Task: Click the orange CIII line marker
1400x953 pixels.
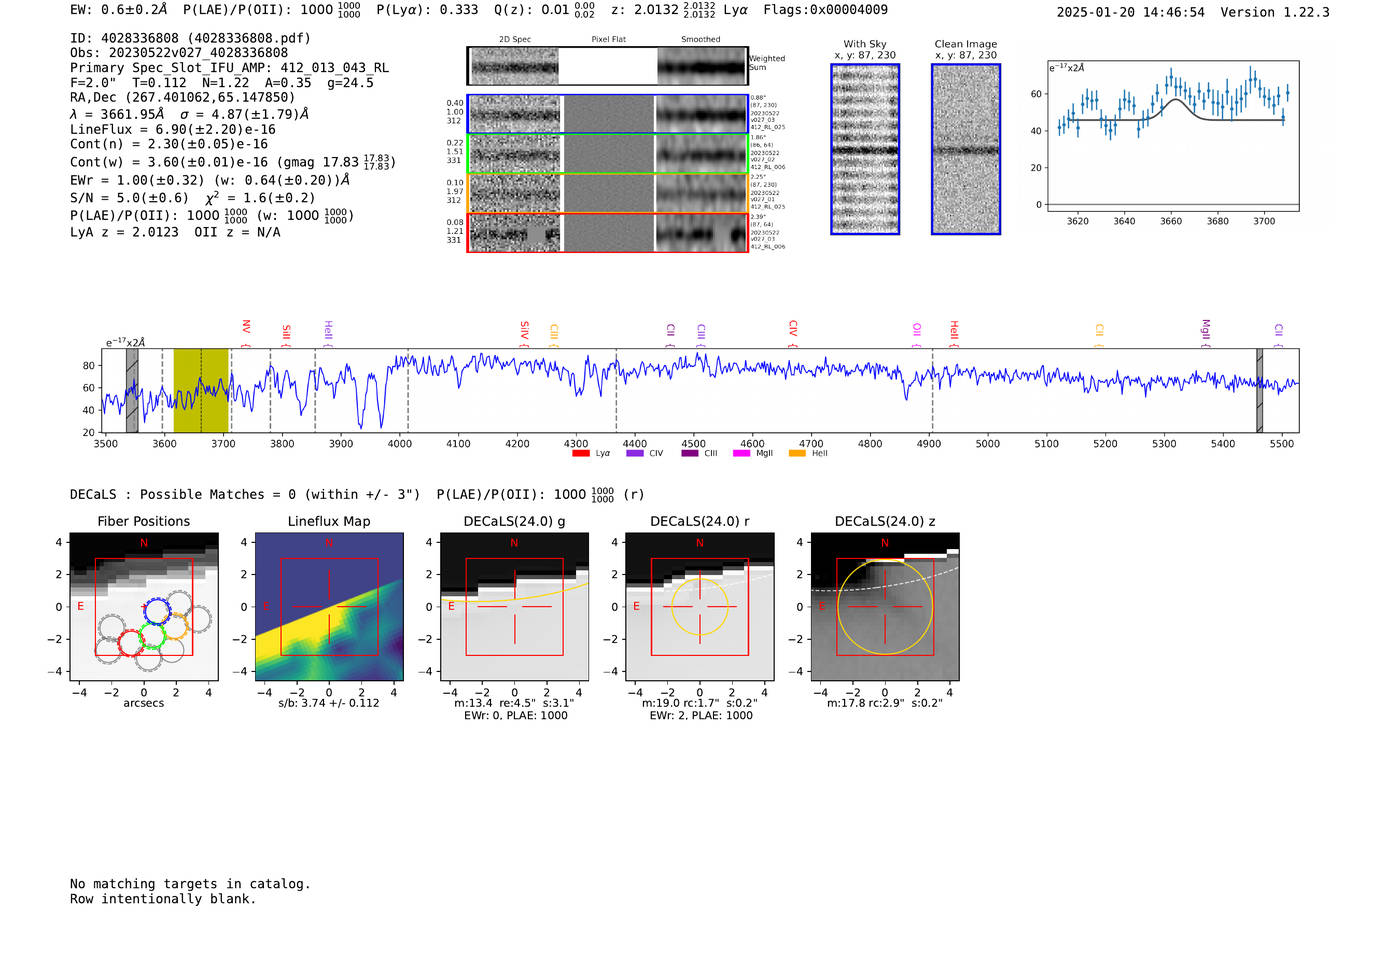Action: [x=553, y=335]
